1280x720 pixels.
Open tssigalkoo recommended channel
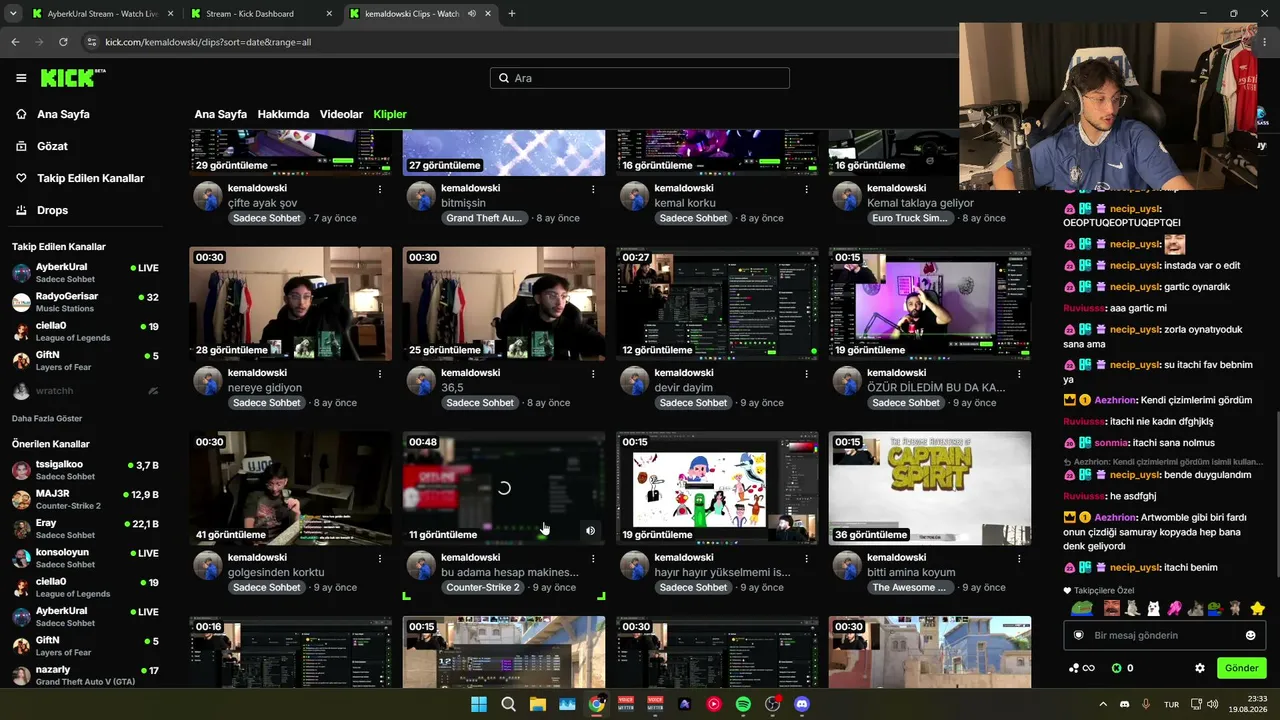(85, 470)
